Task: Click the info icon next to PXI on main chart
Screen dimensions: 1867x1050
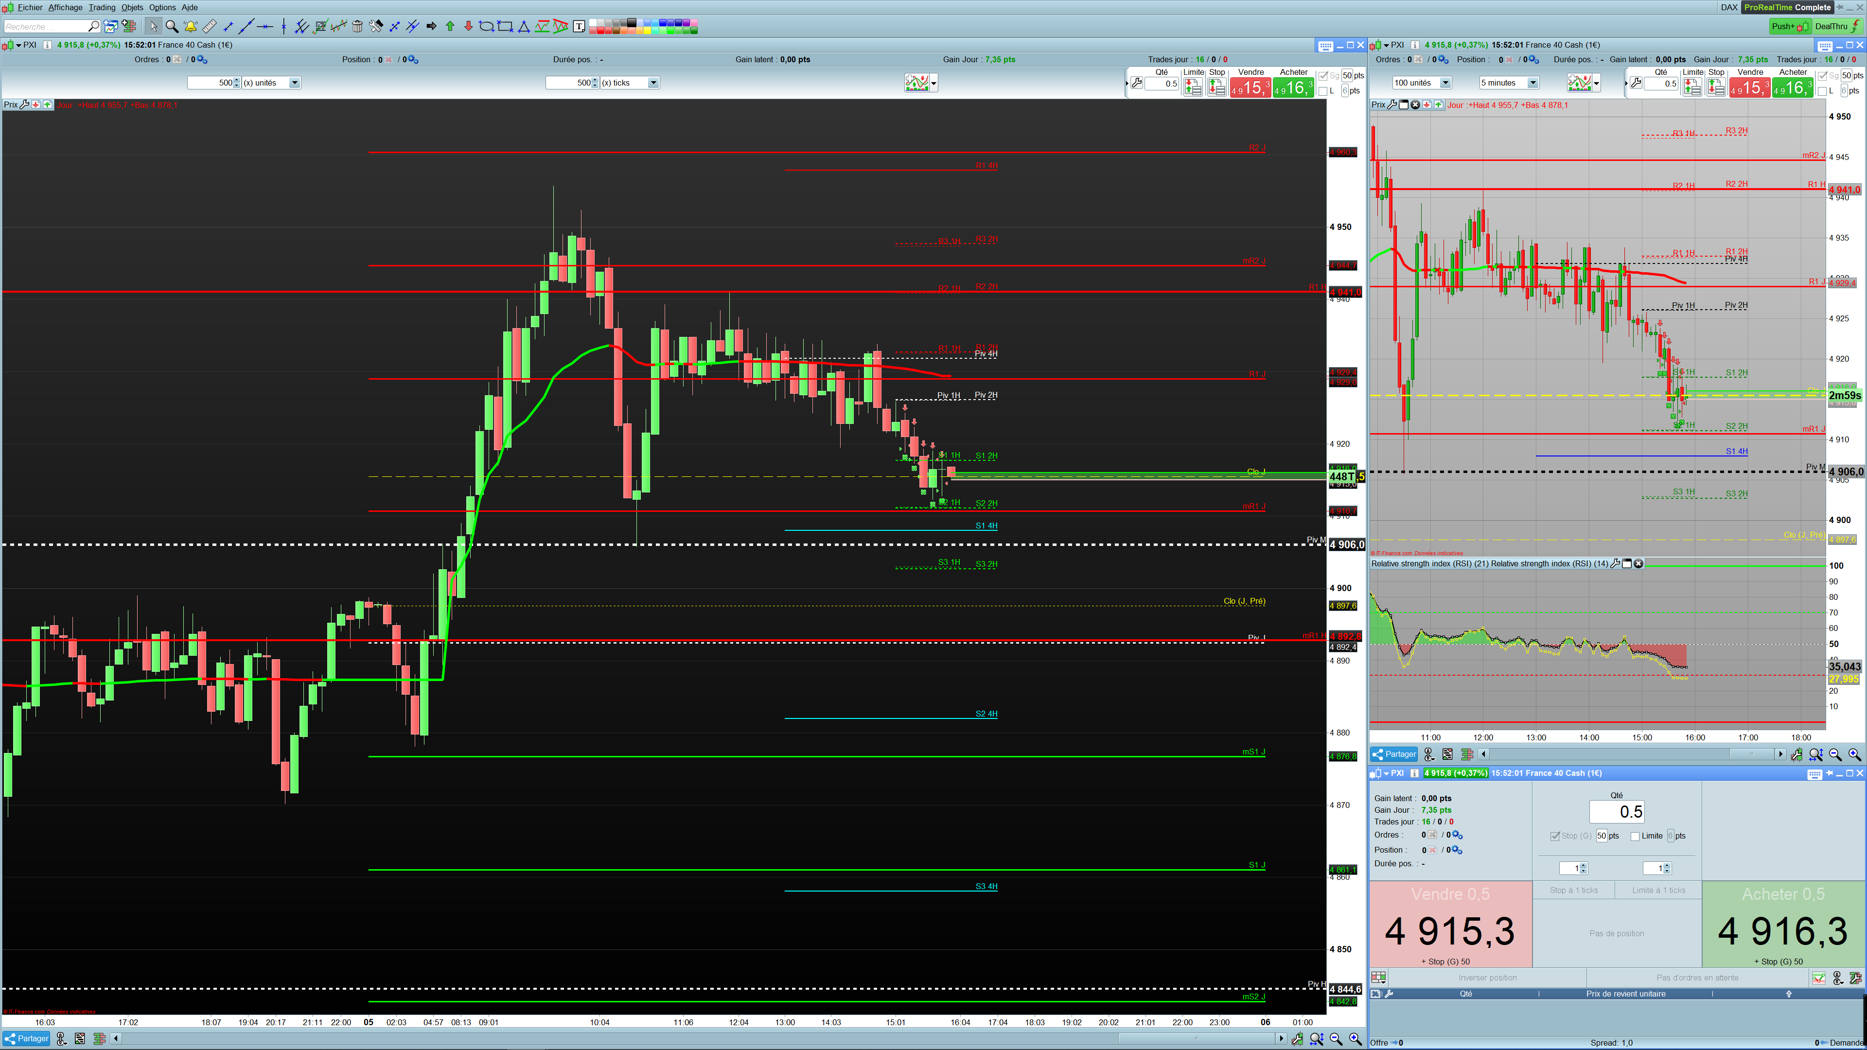Action: [x=47, y=45]
